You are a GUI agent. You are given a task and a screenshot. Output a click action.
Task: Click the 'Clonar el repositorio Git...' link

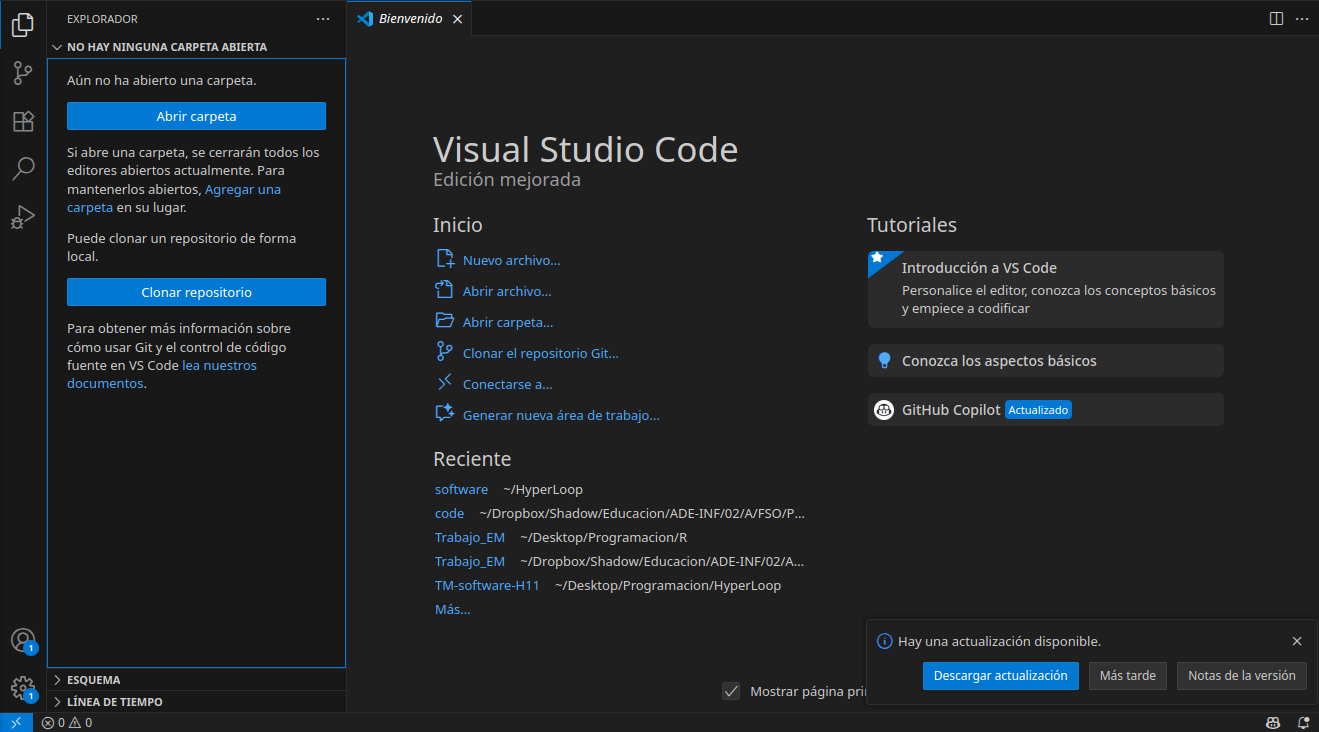click(540, 353)
